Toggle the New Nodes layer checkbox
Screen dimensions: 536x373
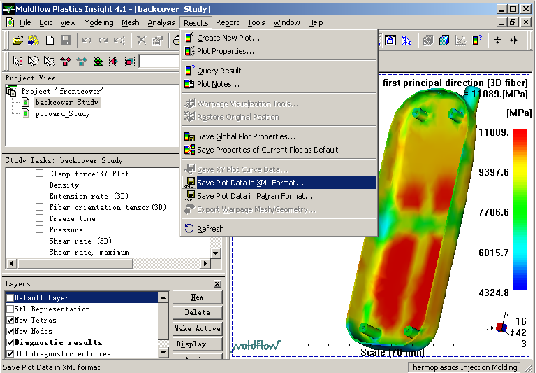pyautogui.click(x=10, y=331)
